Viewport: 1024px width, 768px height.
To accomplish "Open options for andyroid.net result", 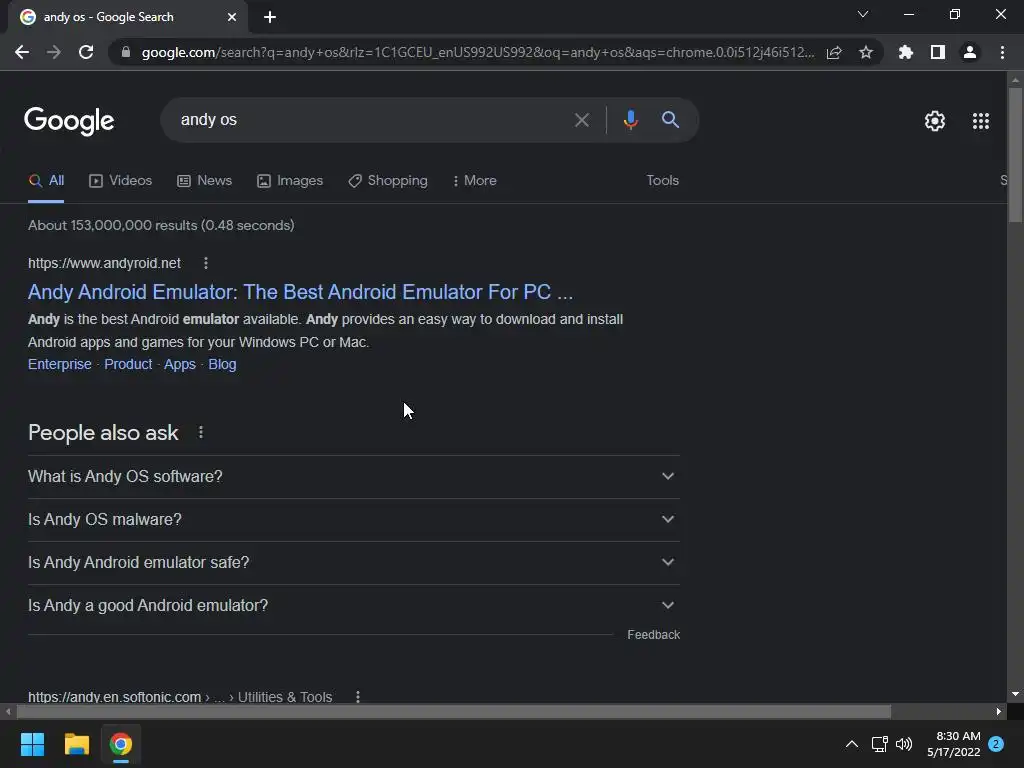I will (206, 263).
